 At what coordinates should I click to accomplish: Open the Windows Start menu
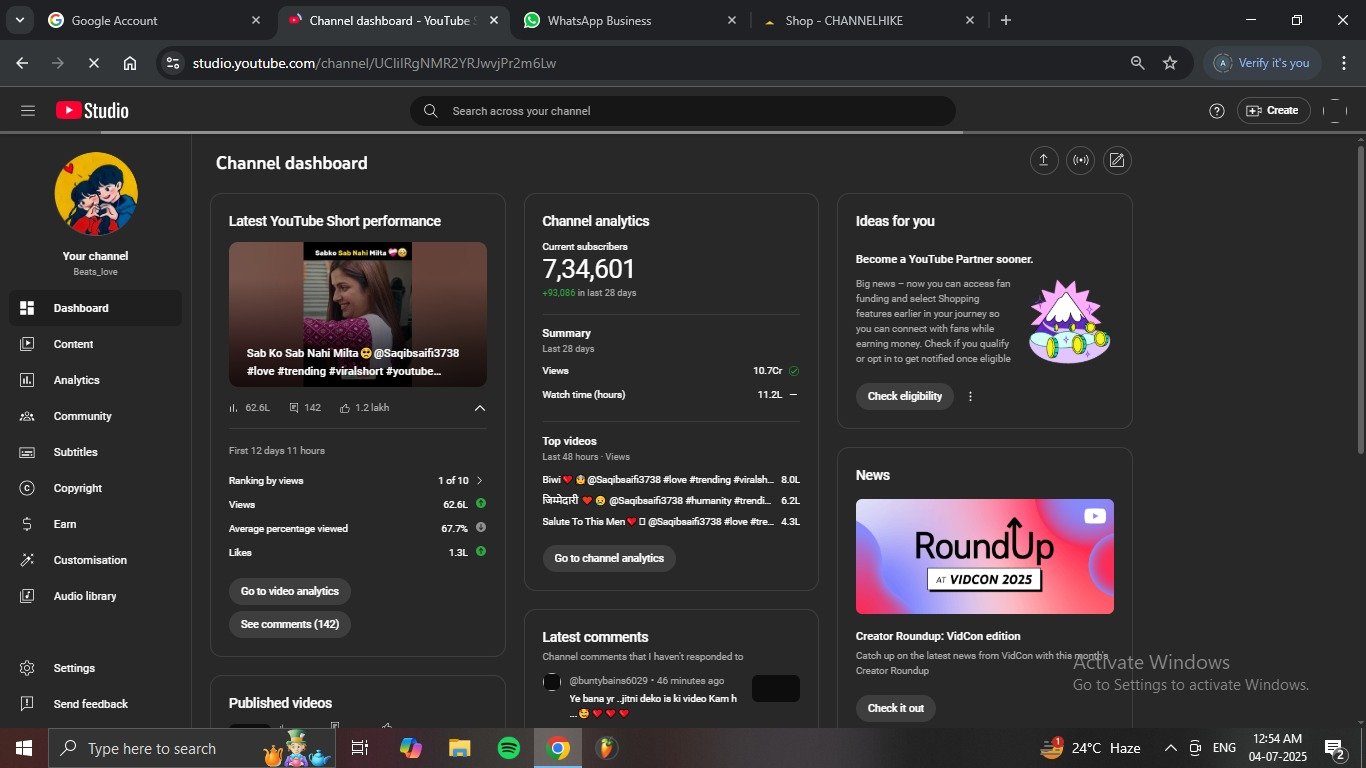(x=23, y=748)
